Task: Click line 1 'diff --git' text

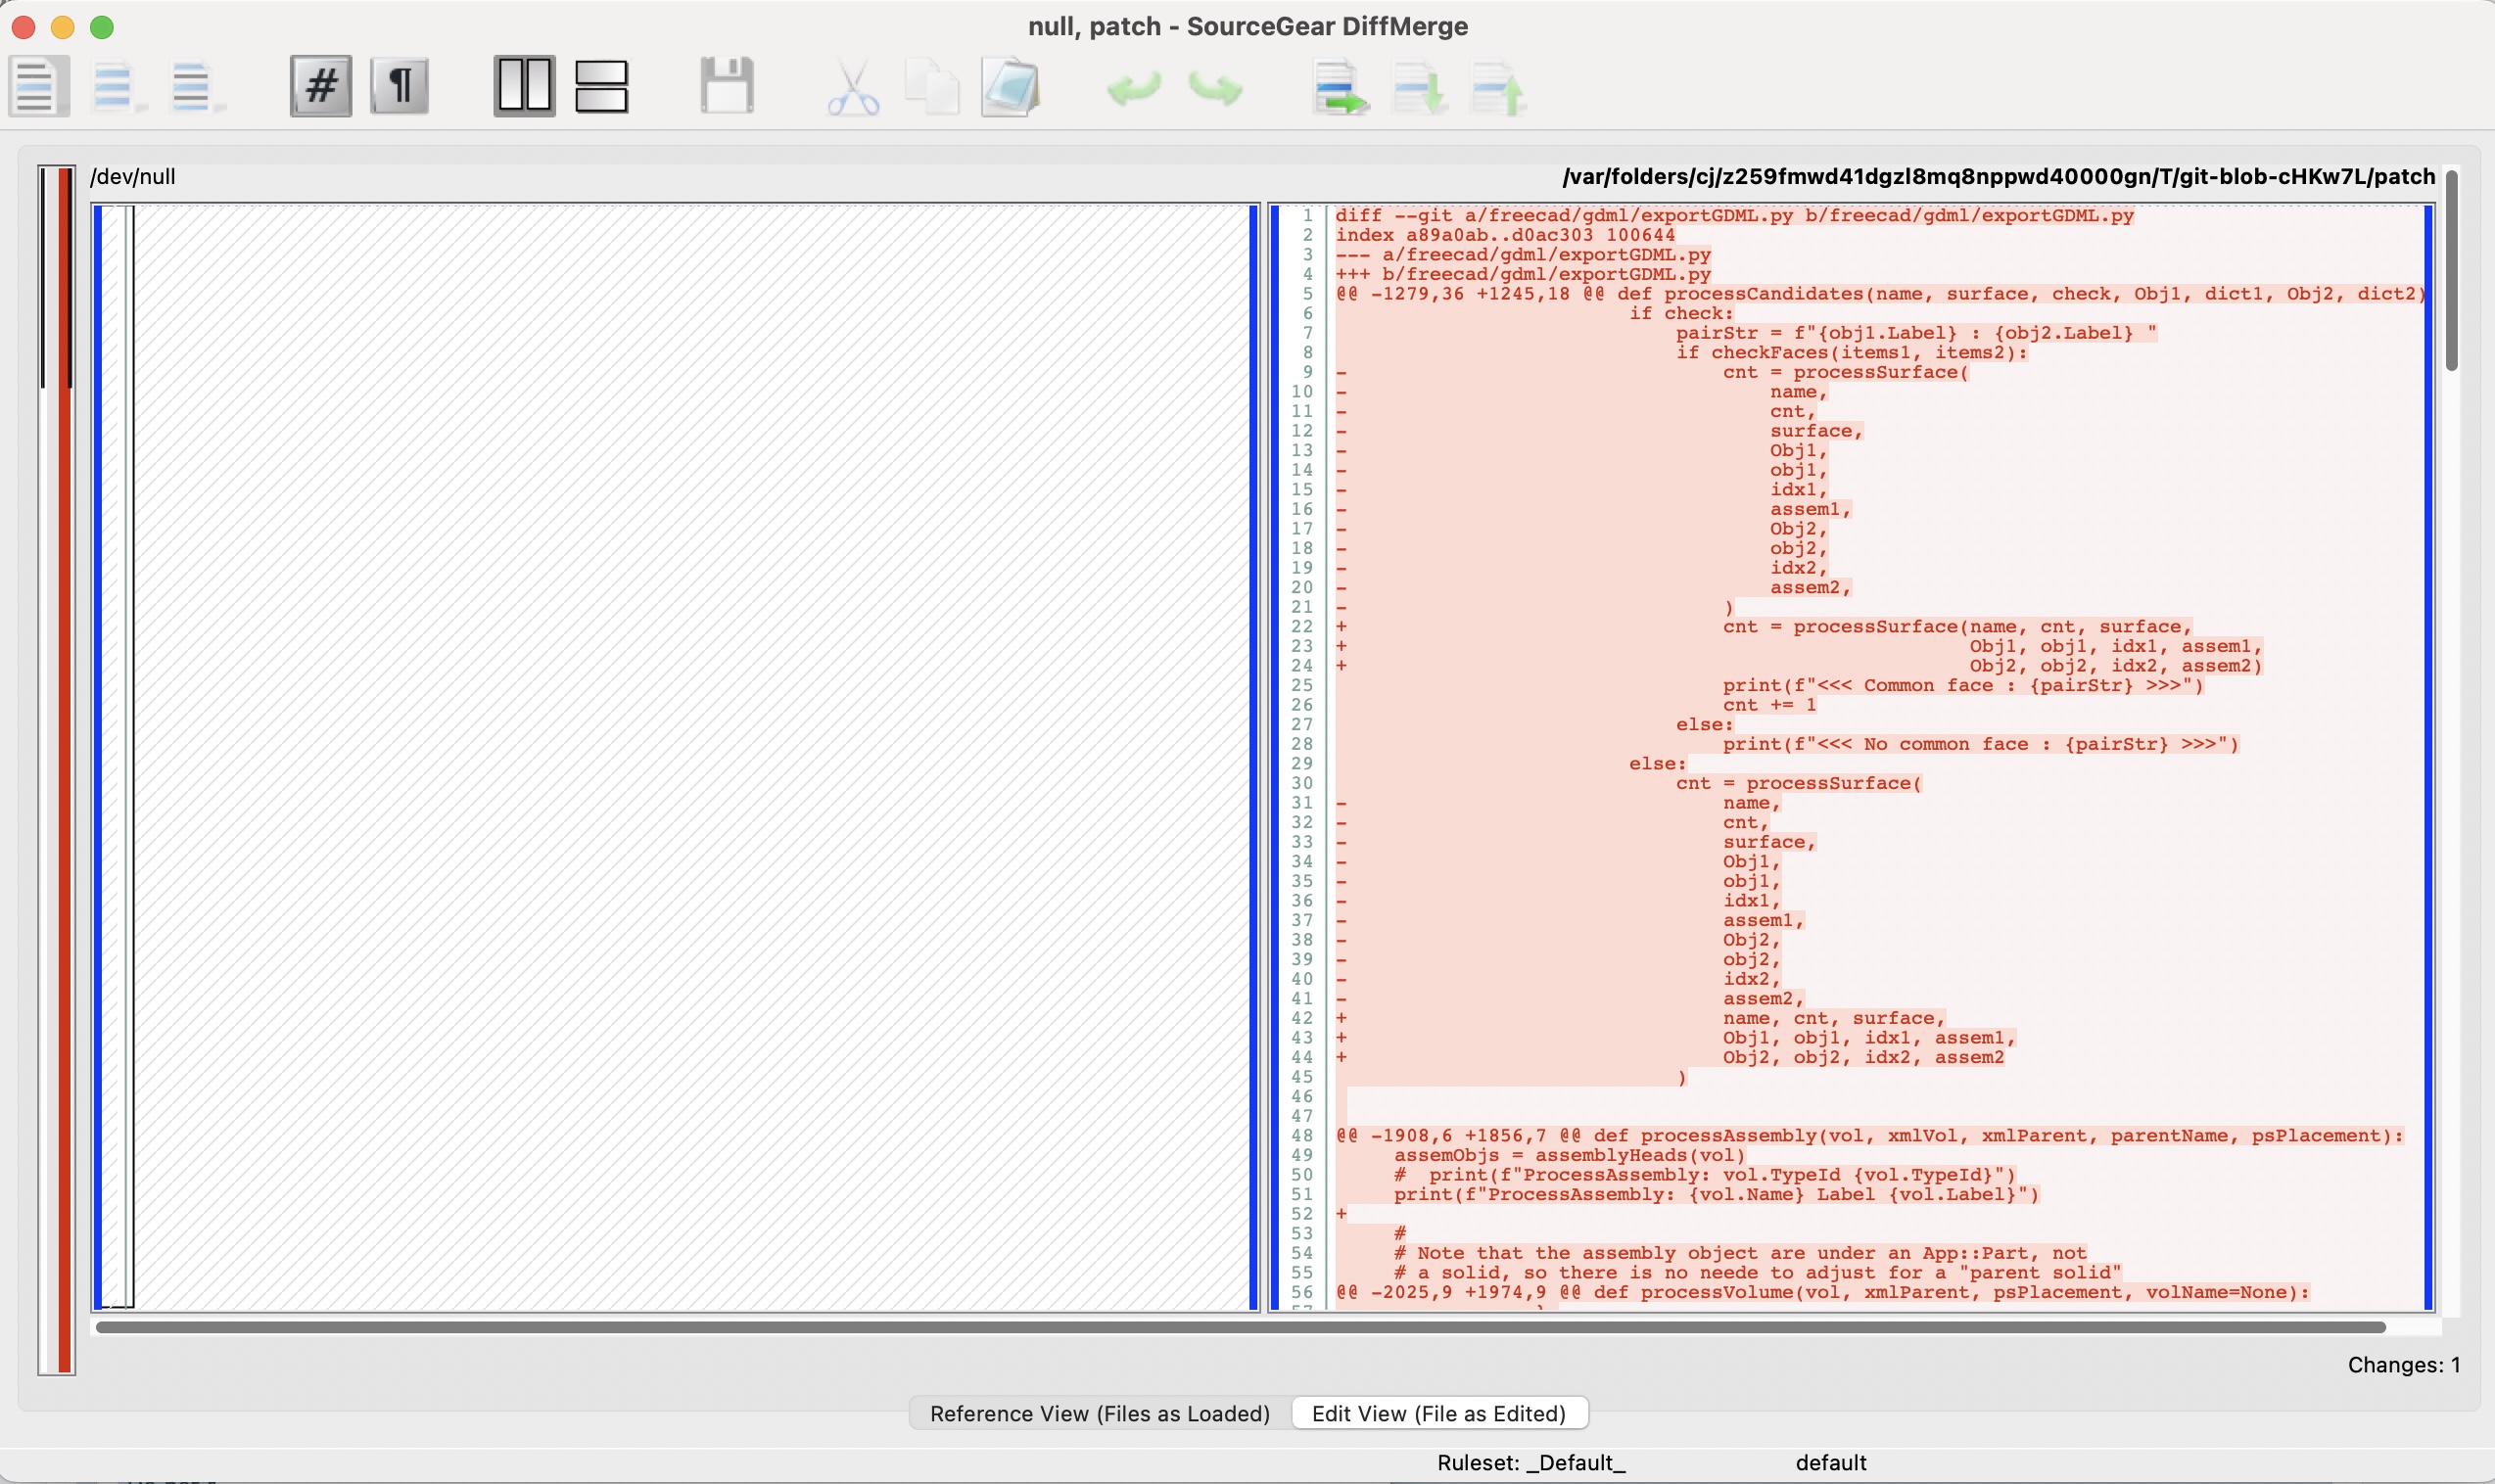Action: 1734,215
